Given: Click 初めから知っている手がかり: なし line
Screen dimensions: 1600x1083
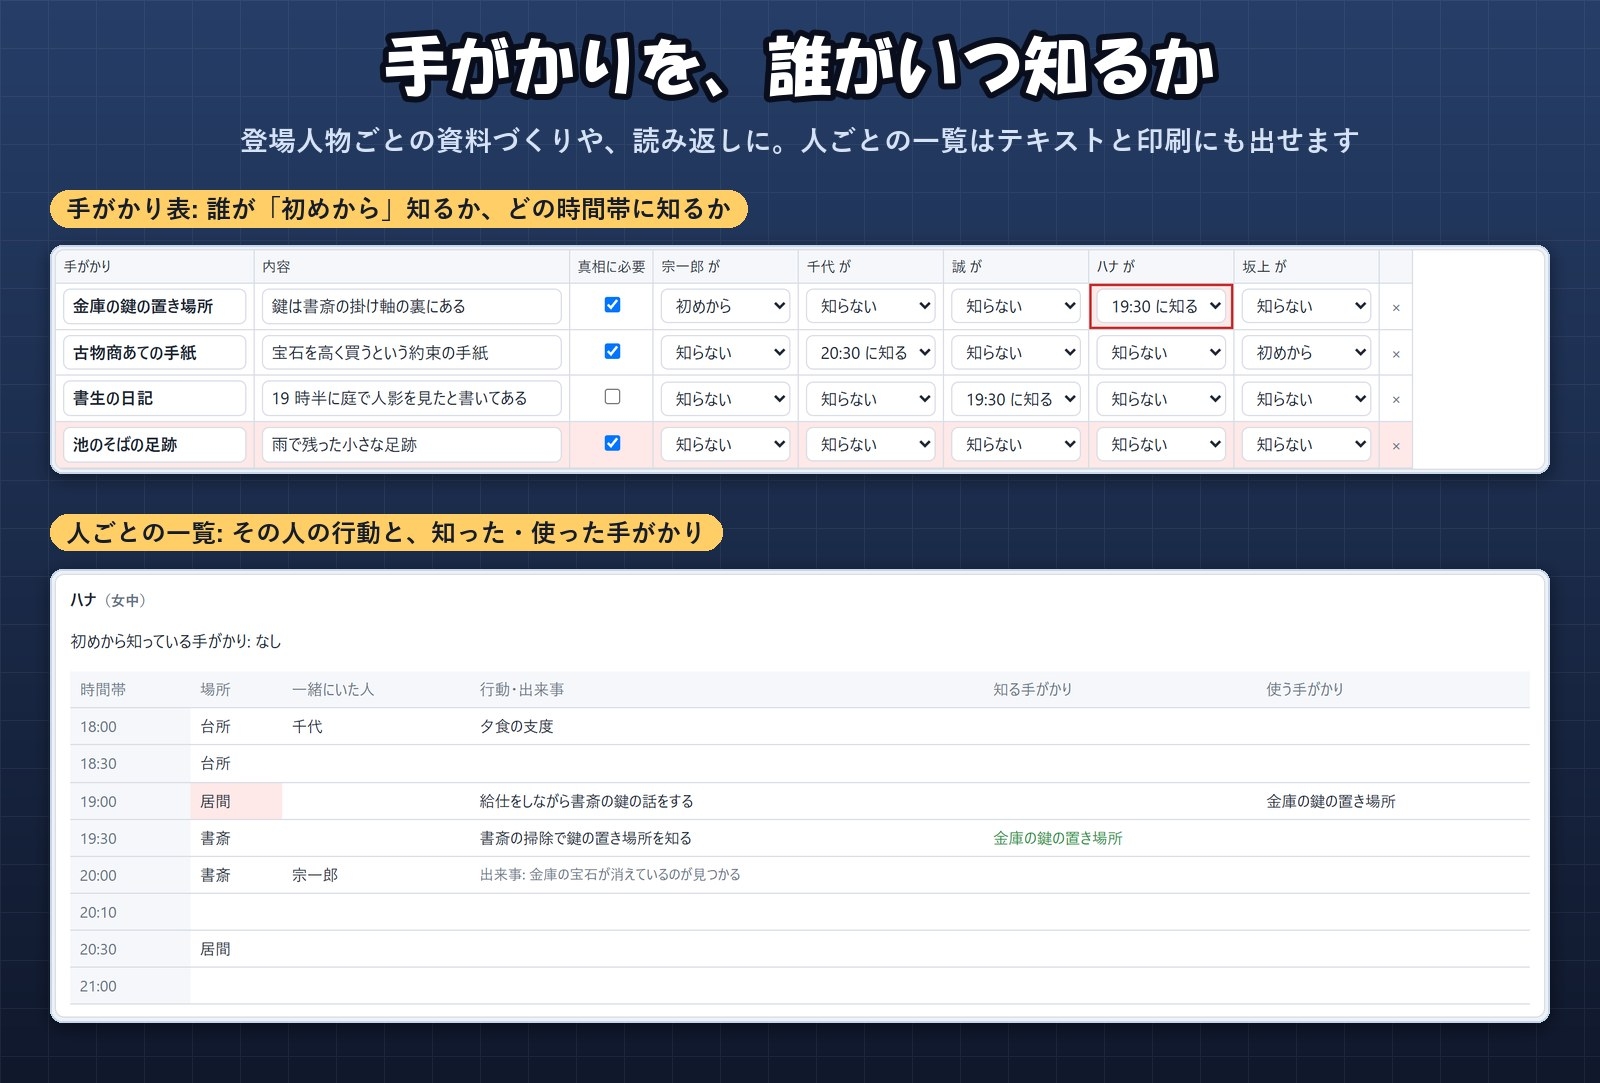Looking at the screenshot, I should [176, 642].
